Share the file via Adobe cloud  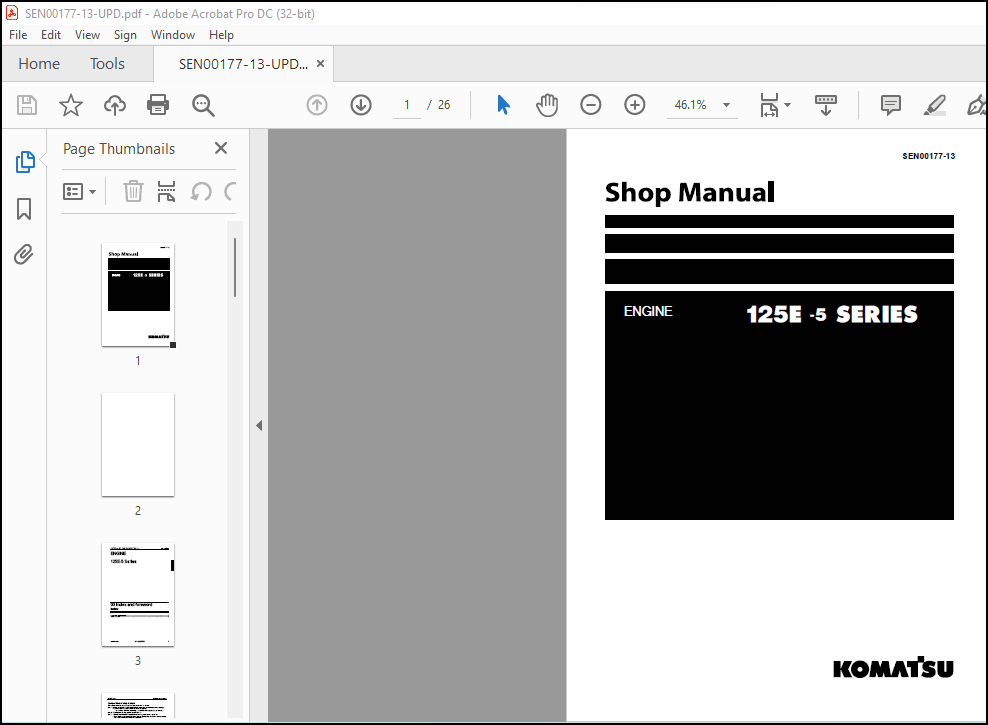[x=114, y=105]
